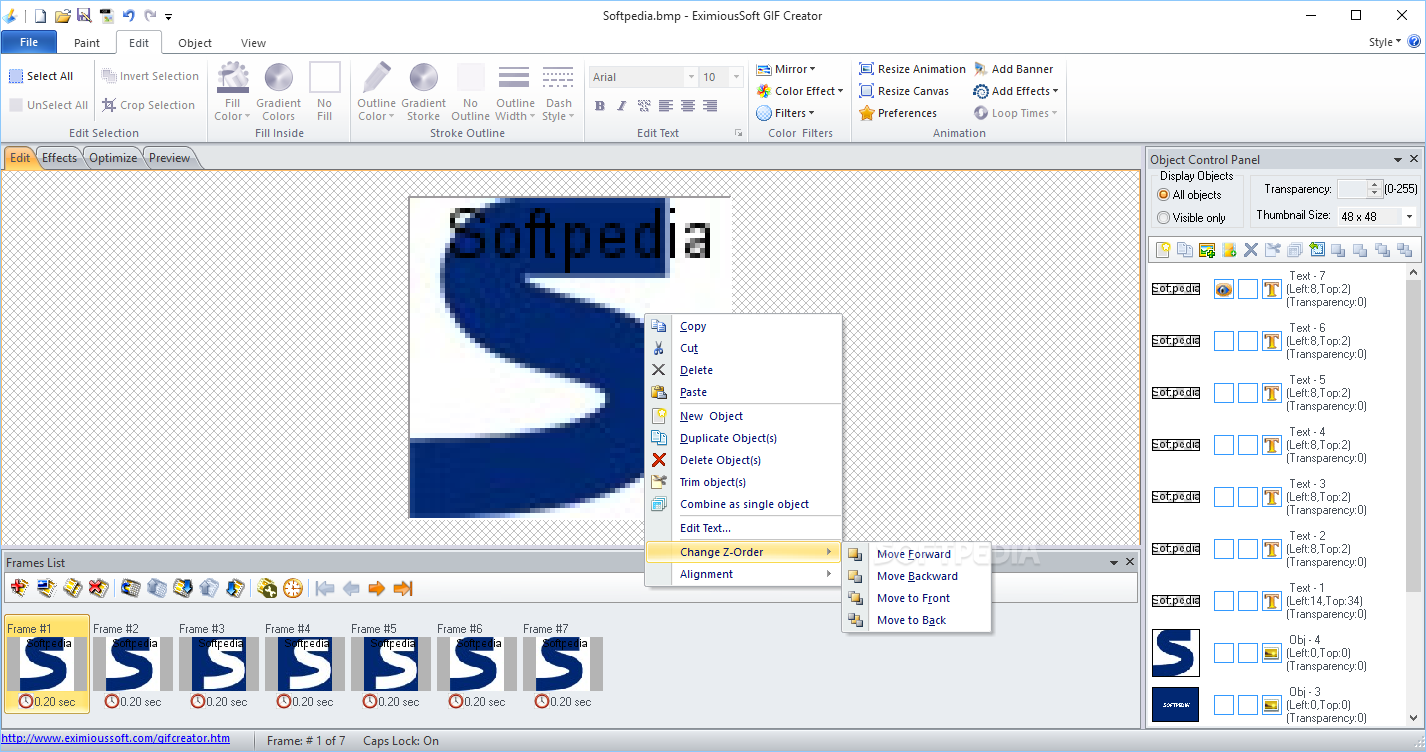Screen dimensions: 1426x752
Task: Click the Help question mark icon
Action: (x=1414, y=42)
